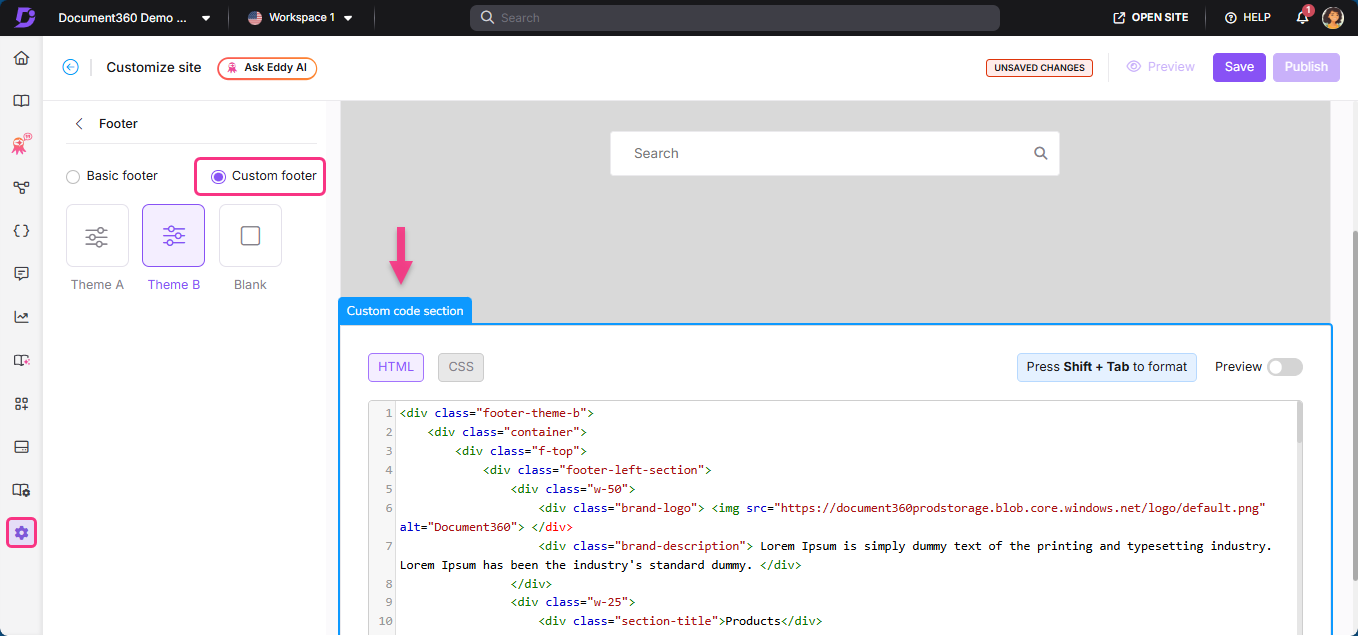
Task: Open the workflow nodes icon in sidebar
Action: point(21,187)
